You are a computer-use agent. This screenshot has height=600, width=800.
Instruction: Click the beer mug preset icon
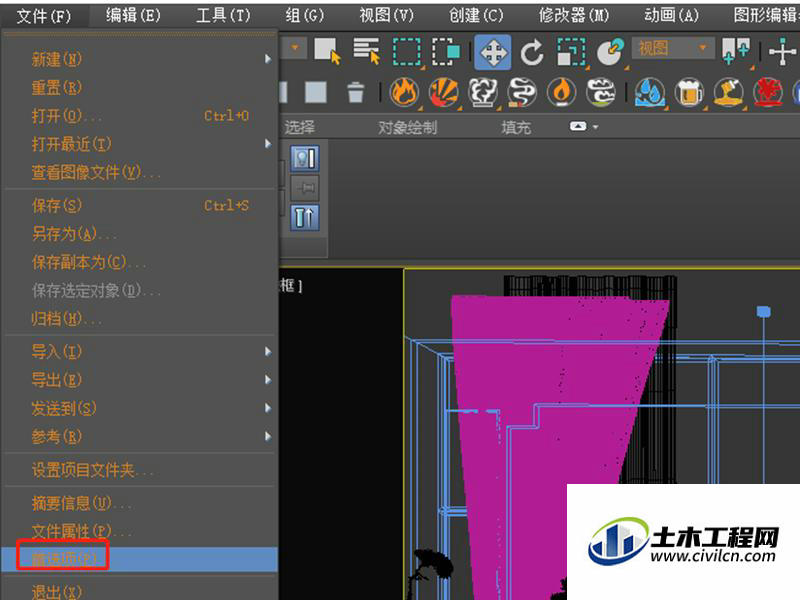pyautogui.click(x=689, y=93)
